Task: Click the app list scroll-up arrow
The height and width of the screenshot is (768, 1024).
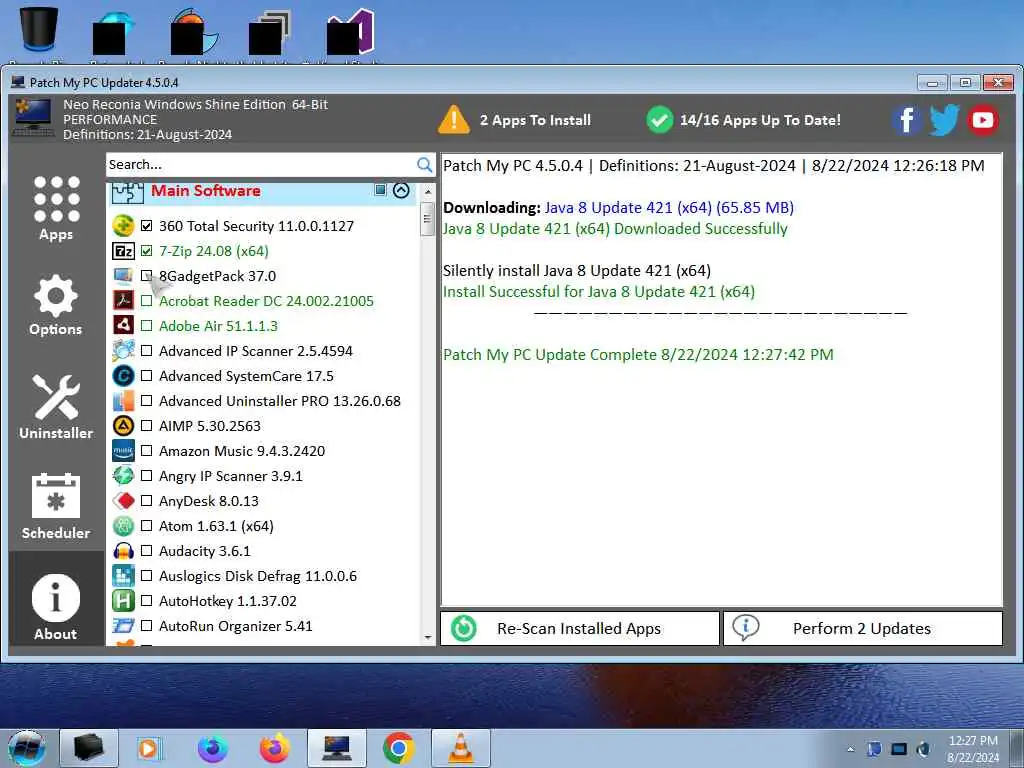Action: tap(428, 192)
